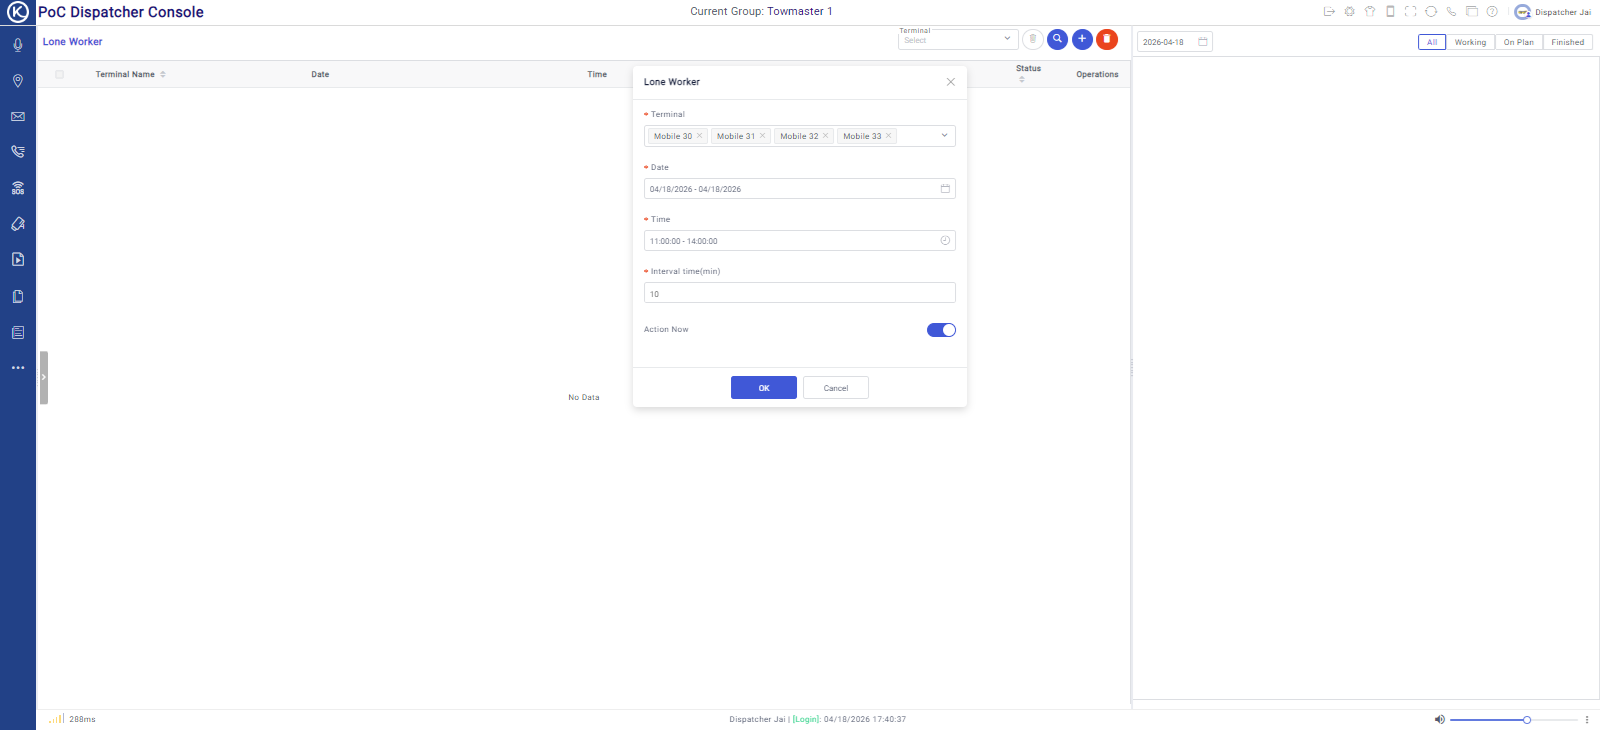Click the Dispatcher Jai avatar

(x=1522, y=12)
